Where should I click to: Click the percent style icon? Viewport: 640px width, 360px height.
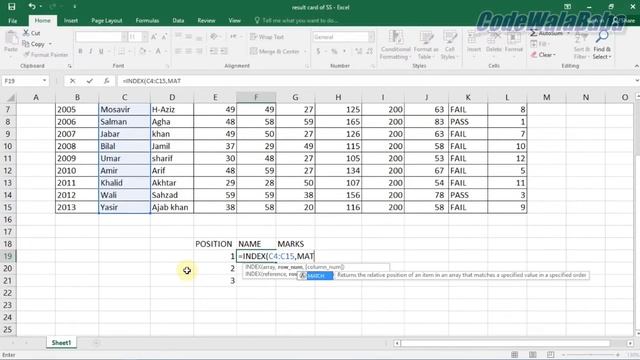[334, 51]
